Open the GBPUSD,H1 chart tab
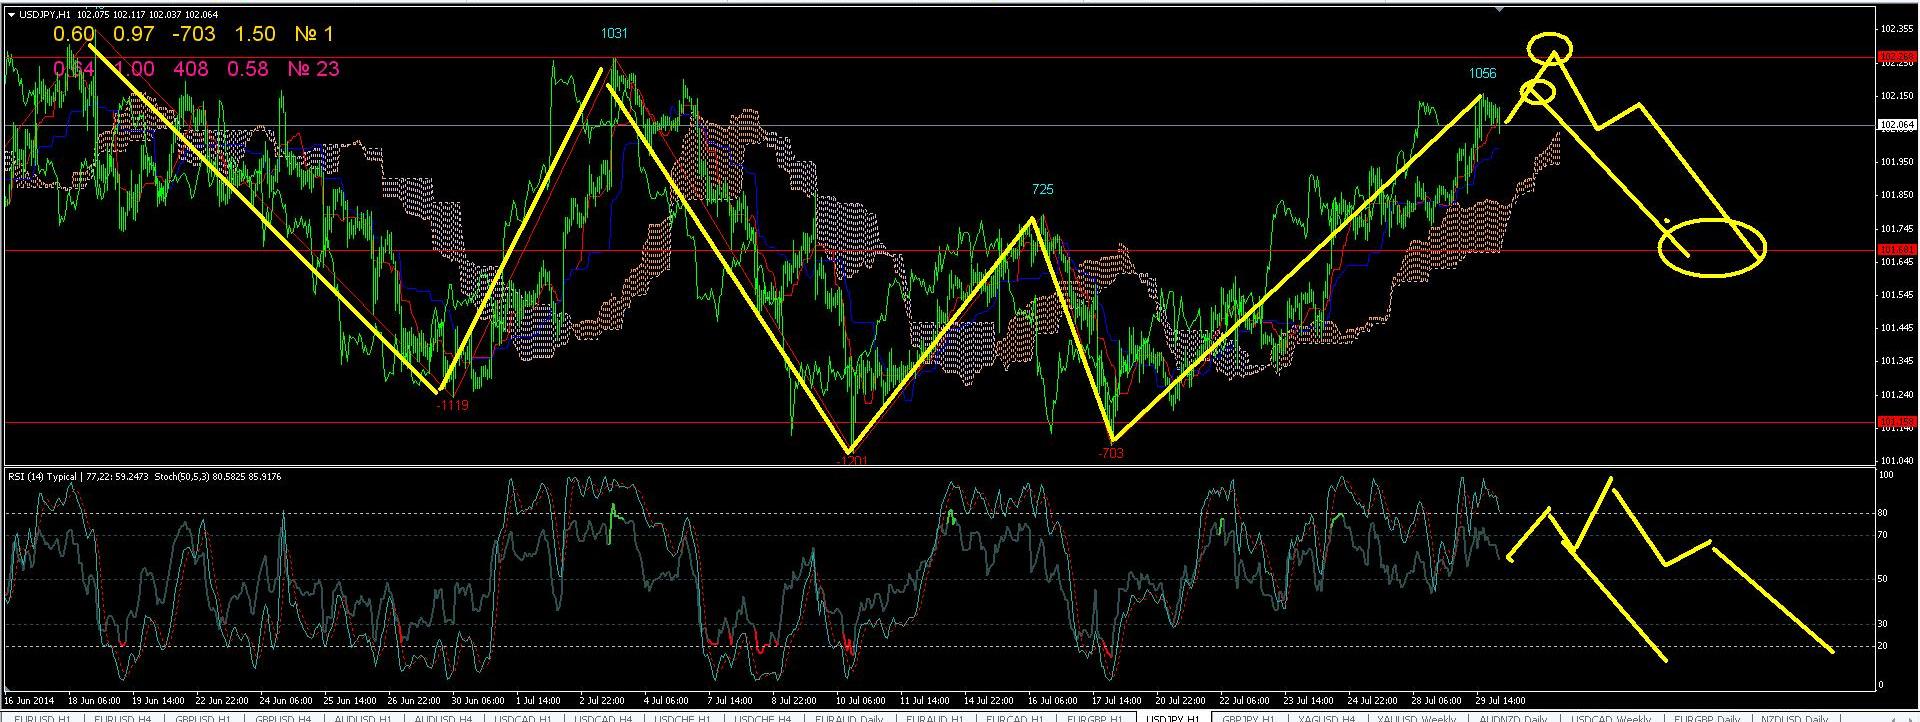This screenshot has width=1920, height=722. [203, 717]
